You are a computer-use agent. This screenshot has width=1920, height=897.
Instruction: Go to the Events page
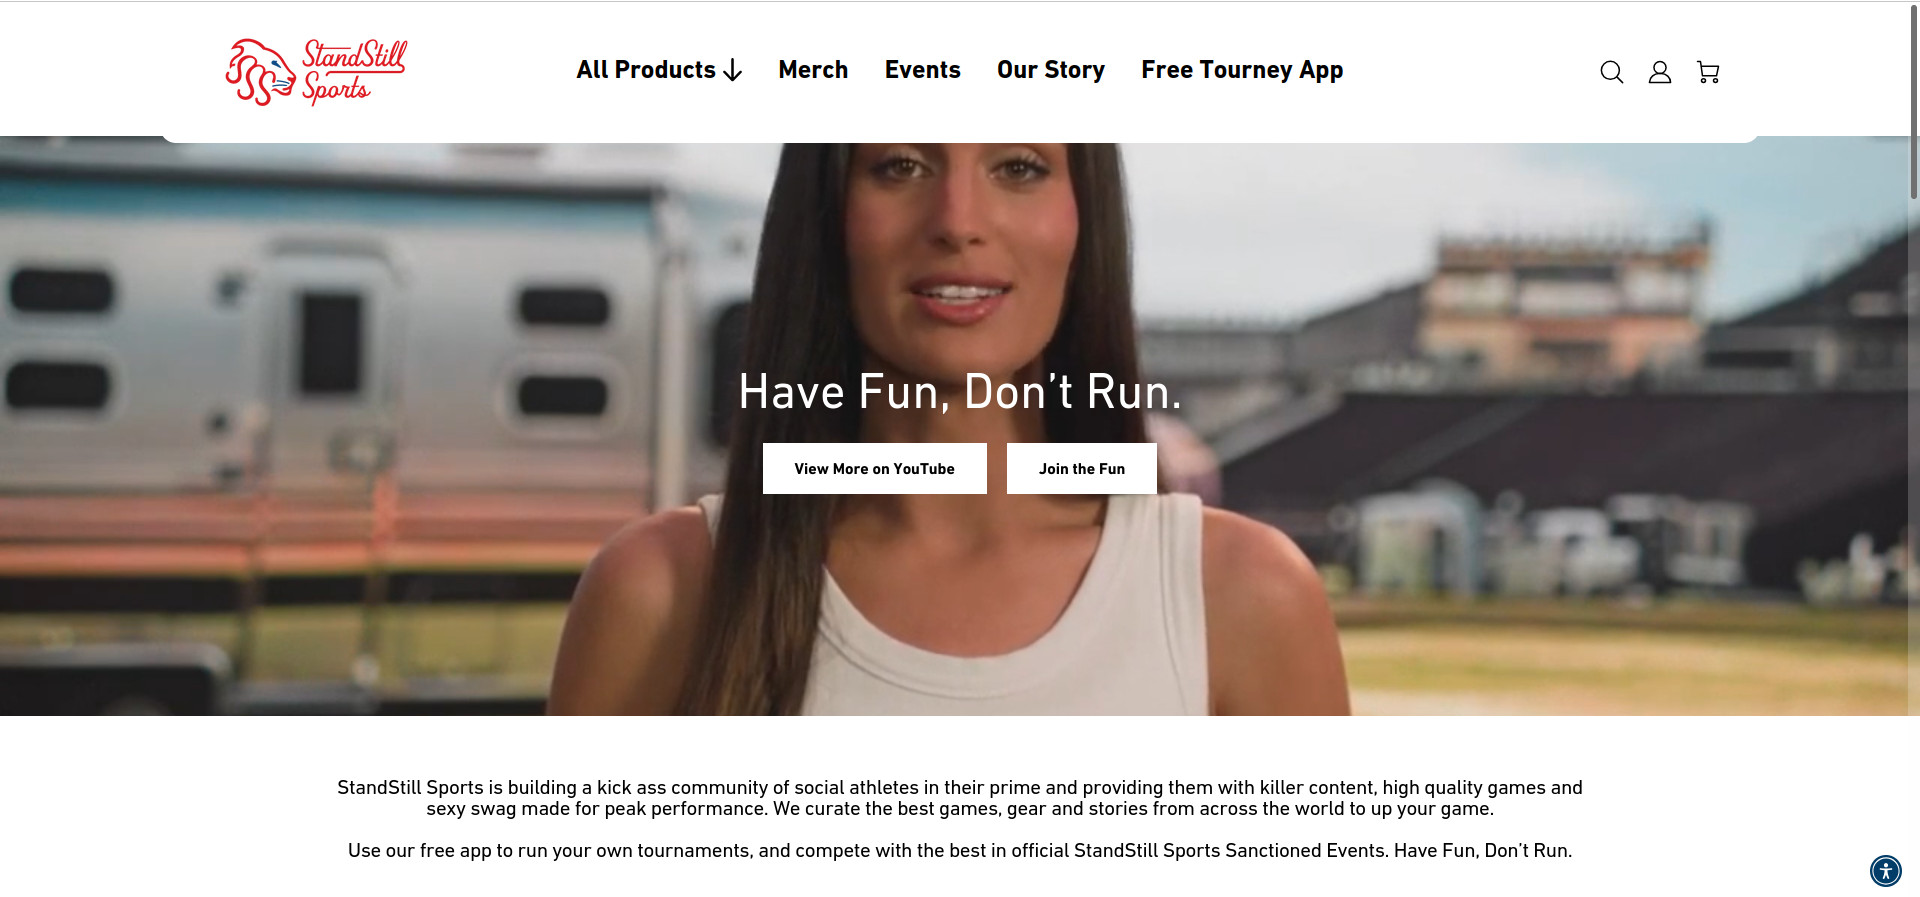(x=922, y=70)
